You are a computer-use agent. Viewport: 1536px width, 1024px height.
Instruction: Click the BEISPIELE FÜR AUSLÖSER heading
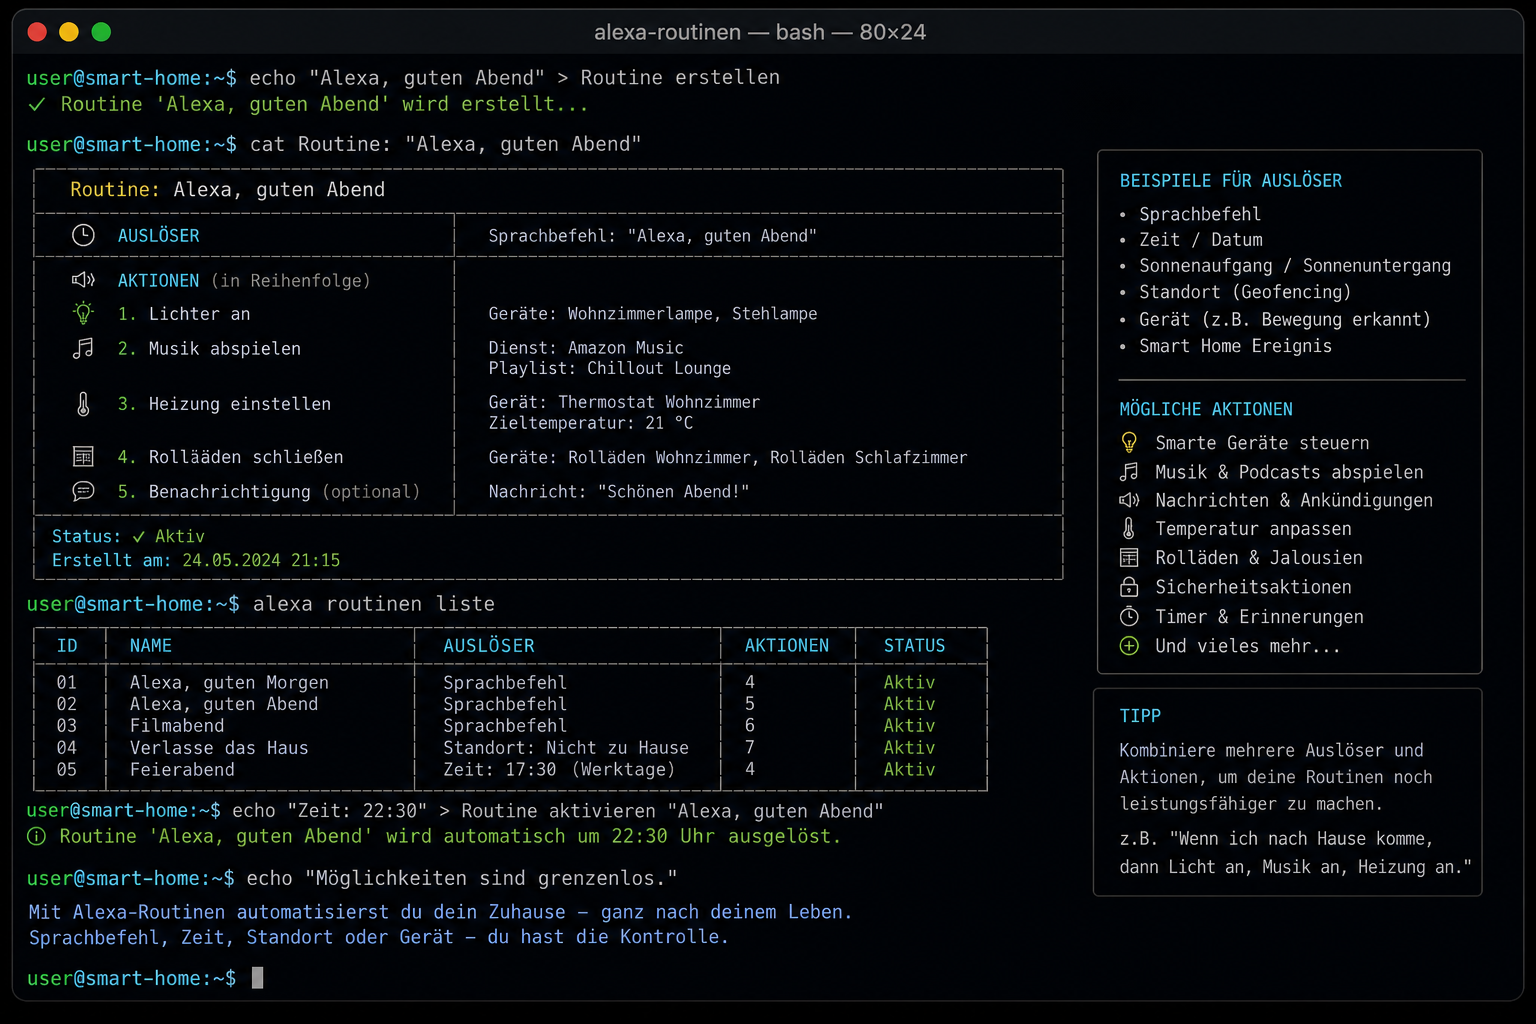click(x=1231, y=181)
